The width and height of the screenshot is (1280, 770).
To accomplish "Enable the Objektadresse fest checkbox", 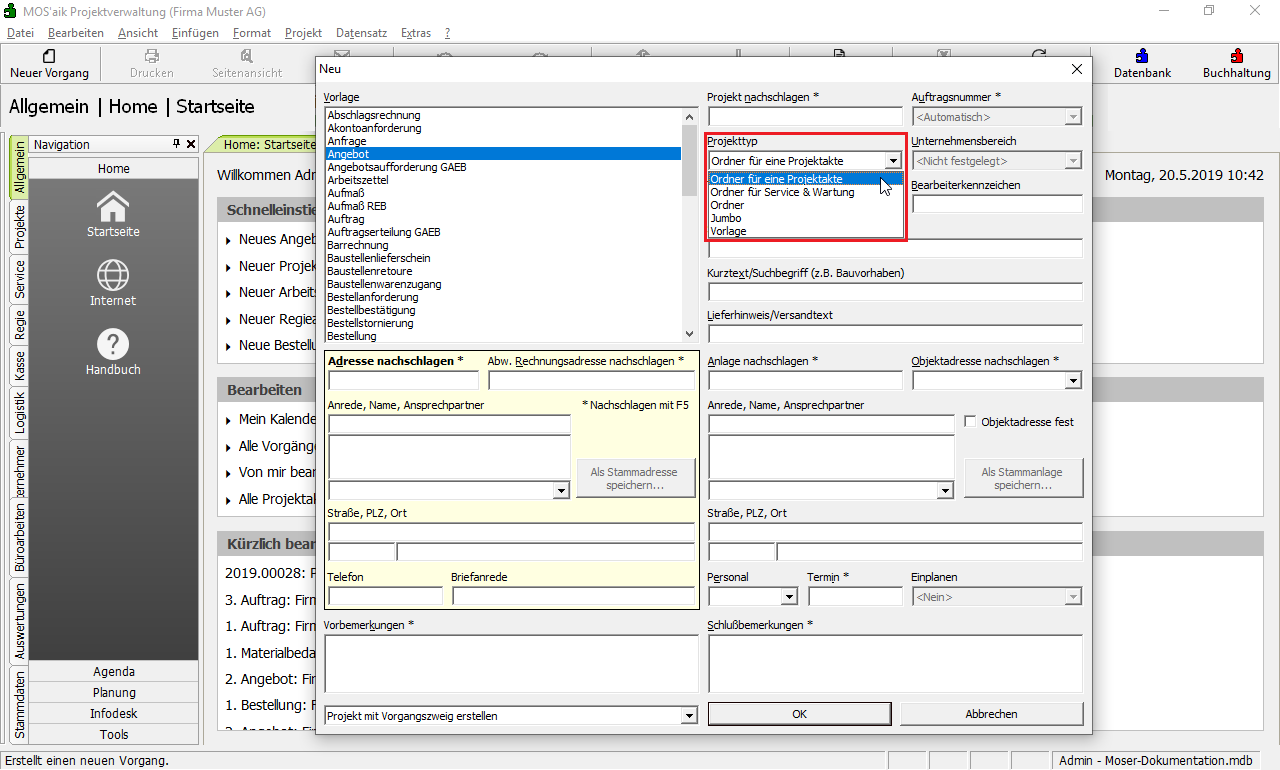I will click(x=970, y=422).
